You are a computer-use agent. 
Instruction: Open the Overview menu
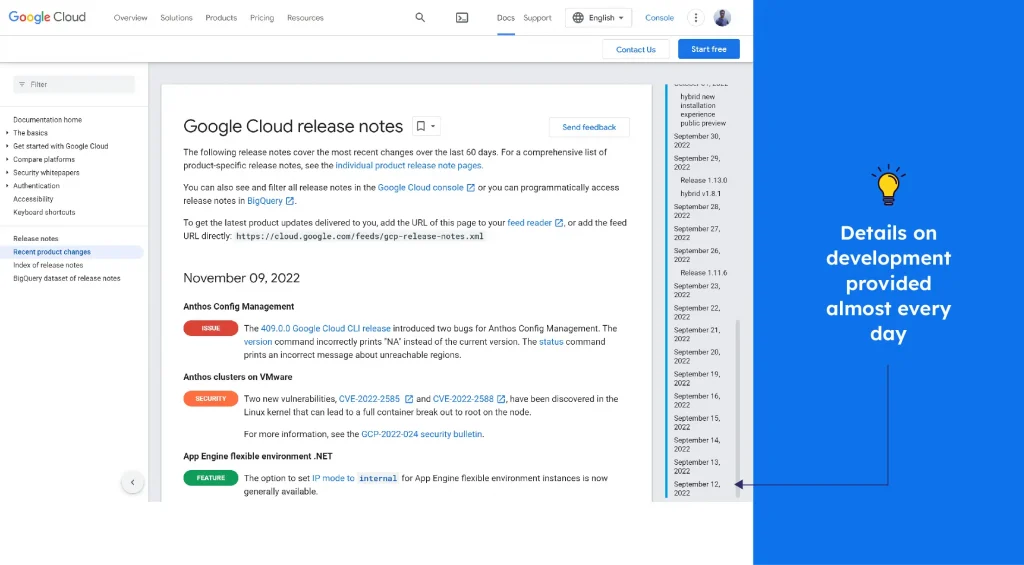[x=131, y=18]
